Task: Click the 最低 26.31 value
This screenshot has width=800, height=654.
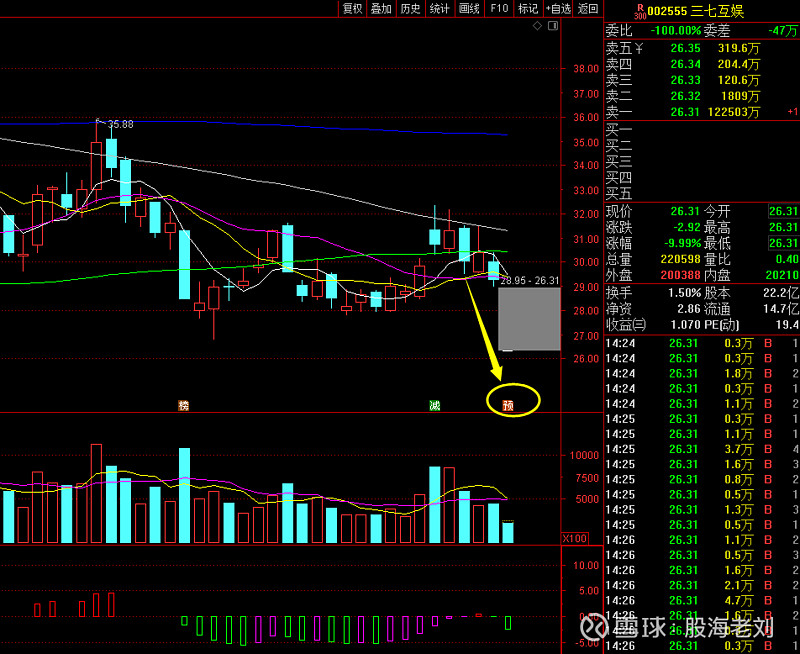Action: pyautogui.click(x=784, y=243)
